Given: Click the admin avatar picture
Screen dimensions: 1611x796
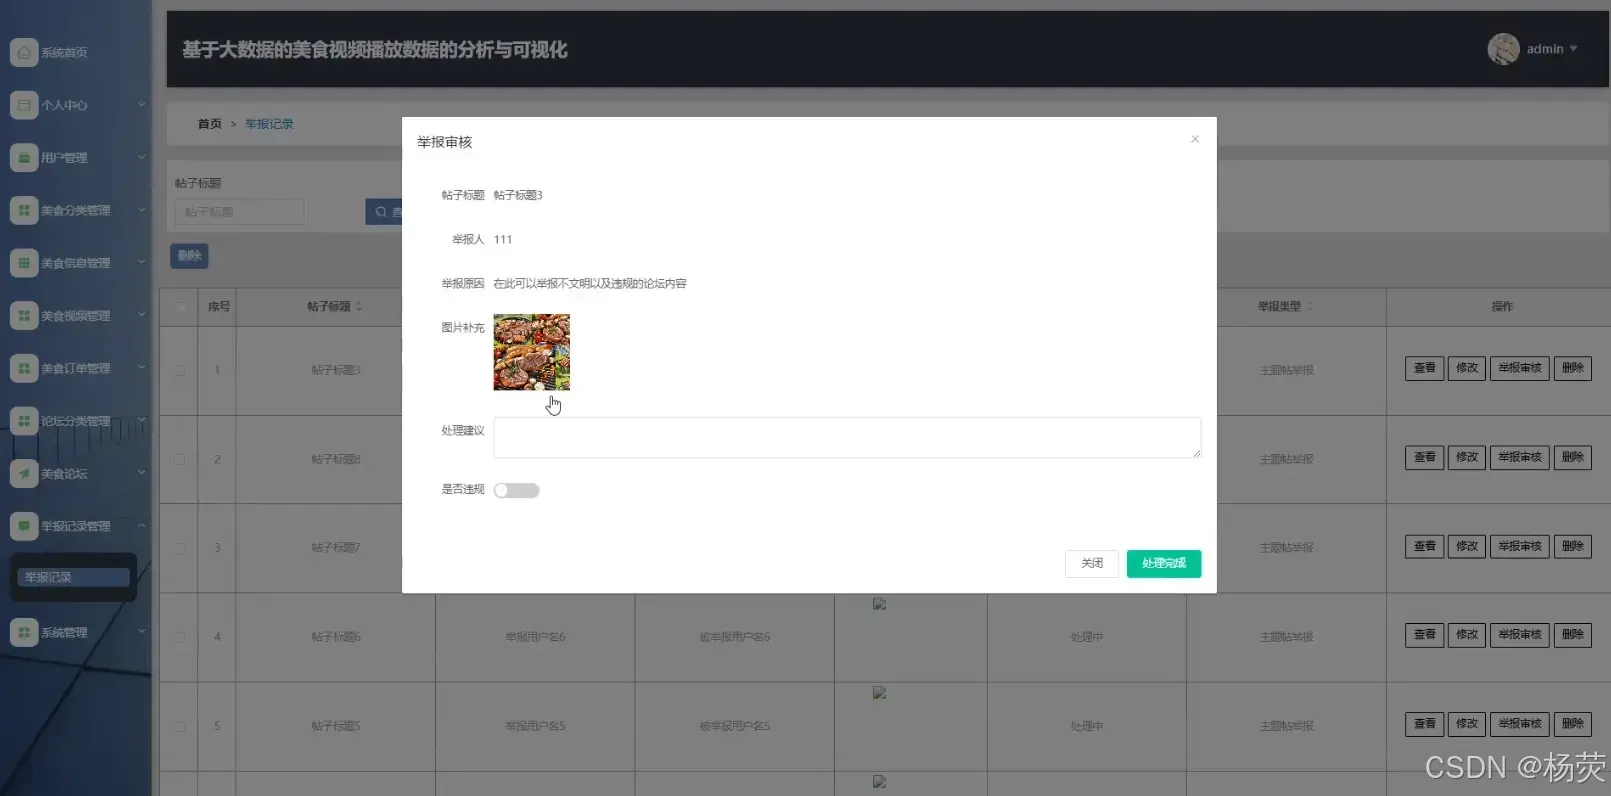Looking at the screenshot, I should click(1503, 49).
